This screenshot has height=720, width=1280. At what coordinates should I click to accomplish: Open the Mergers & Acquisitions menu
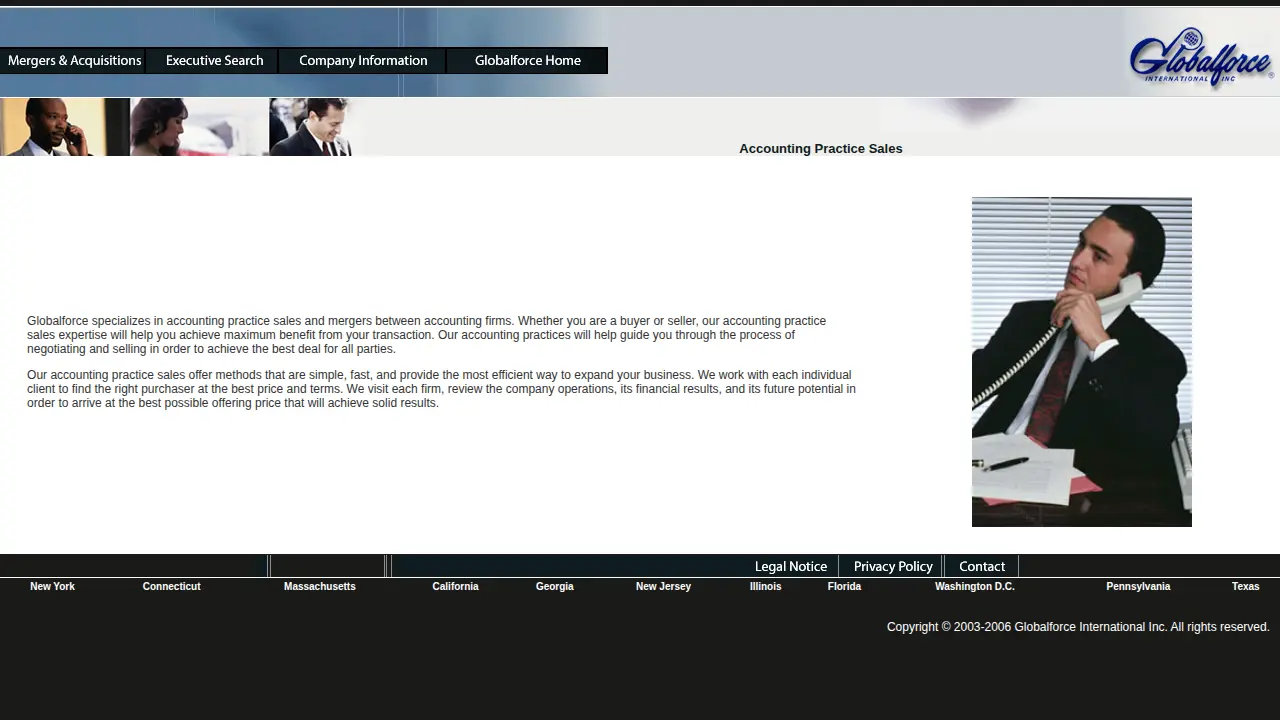click(73, 60)
